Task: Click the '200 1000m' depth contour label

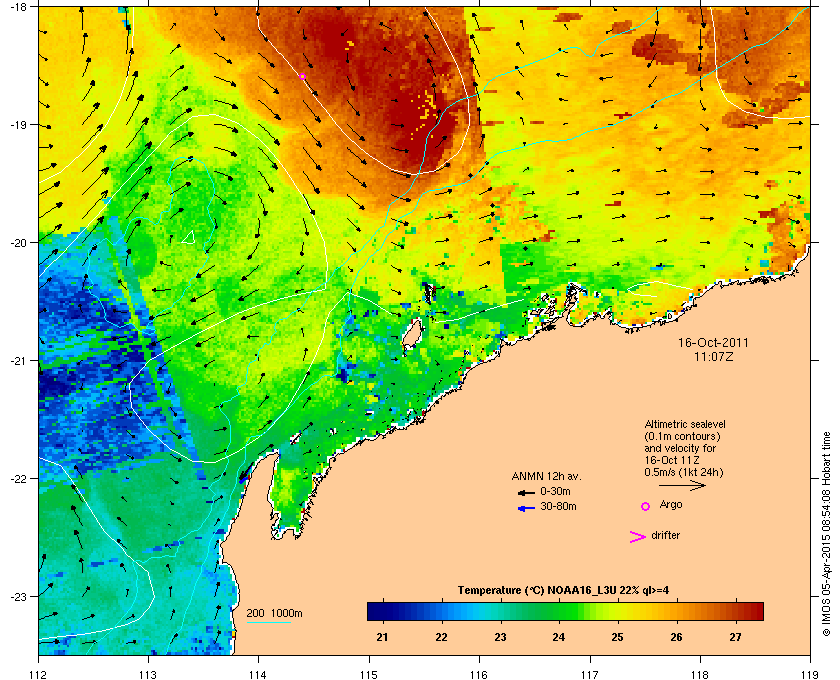Action: 274,613
